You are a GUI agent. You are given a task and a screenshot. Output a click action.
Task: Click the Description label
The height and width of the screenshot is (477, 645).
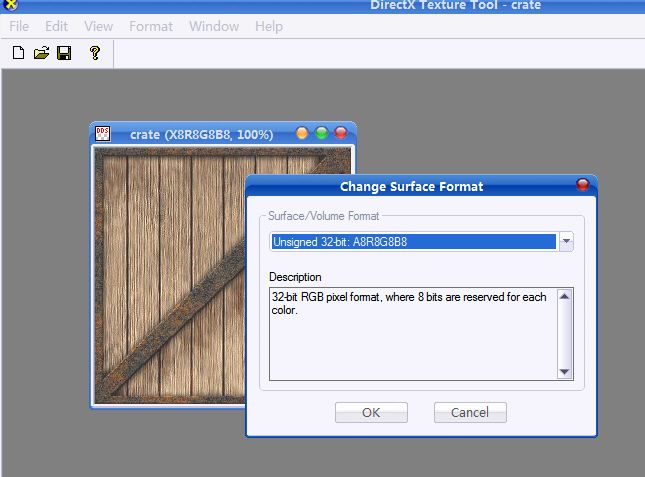(x=295, y=277)
